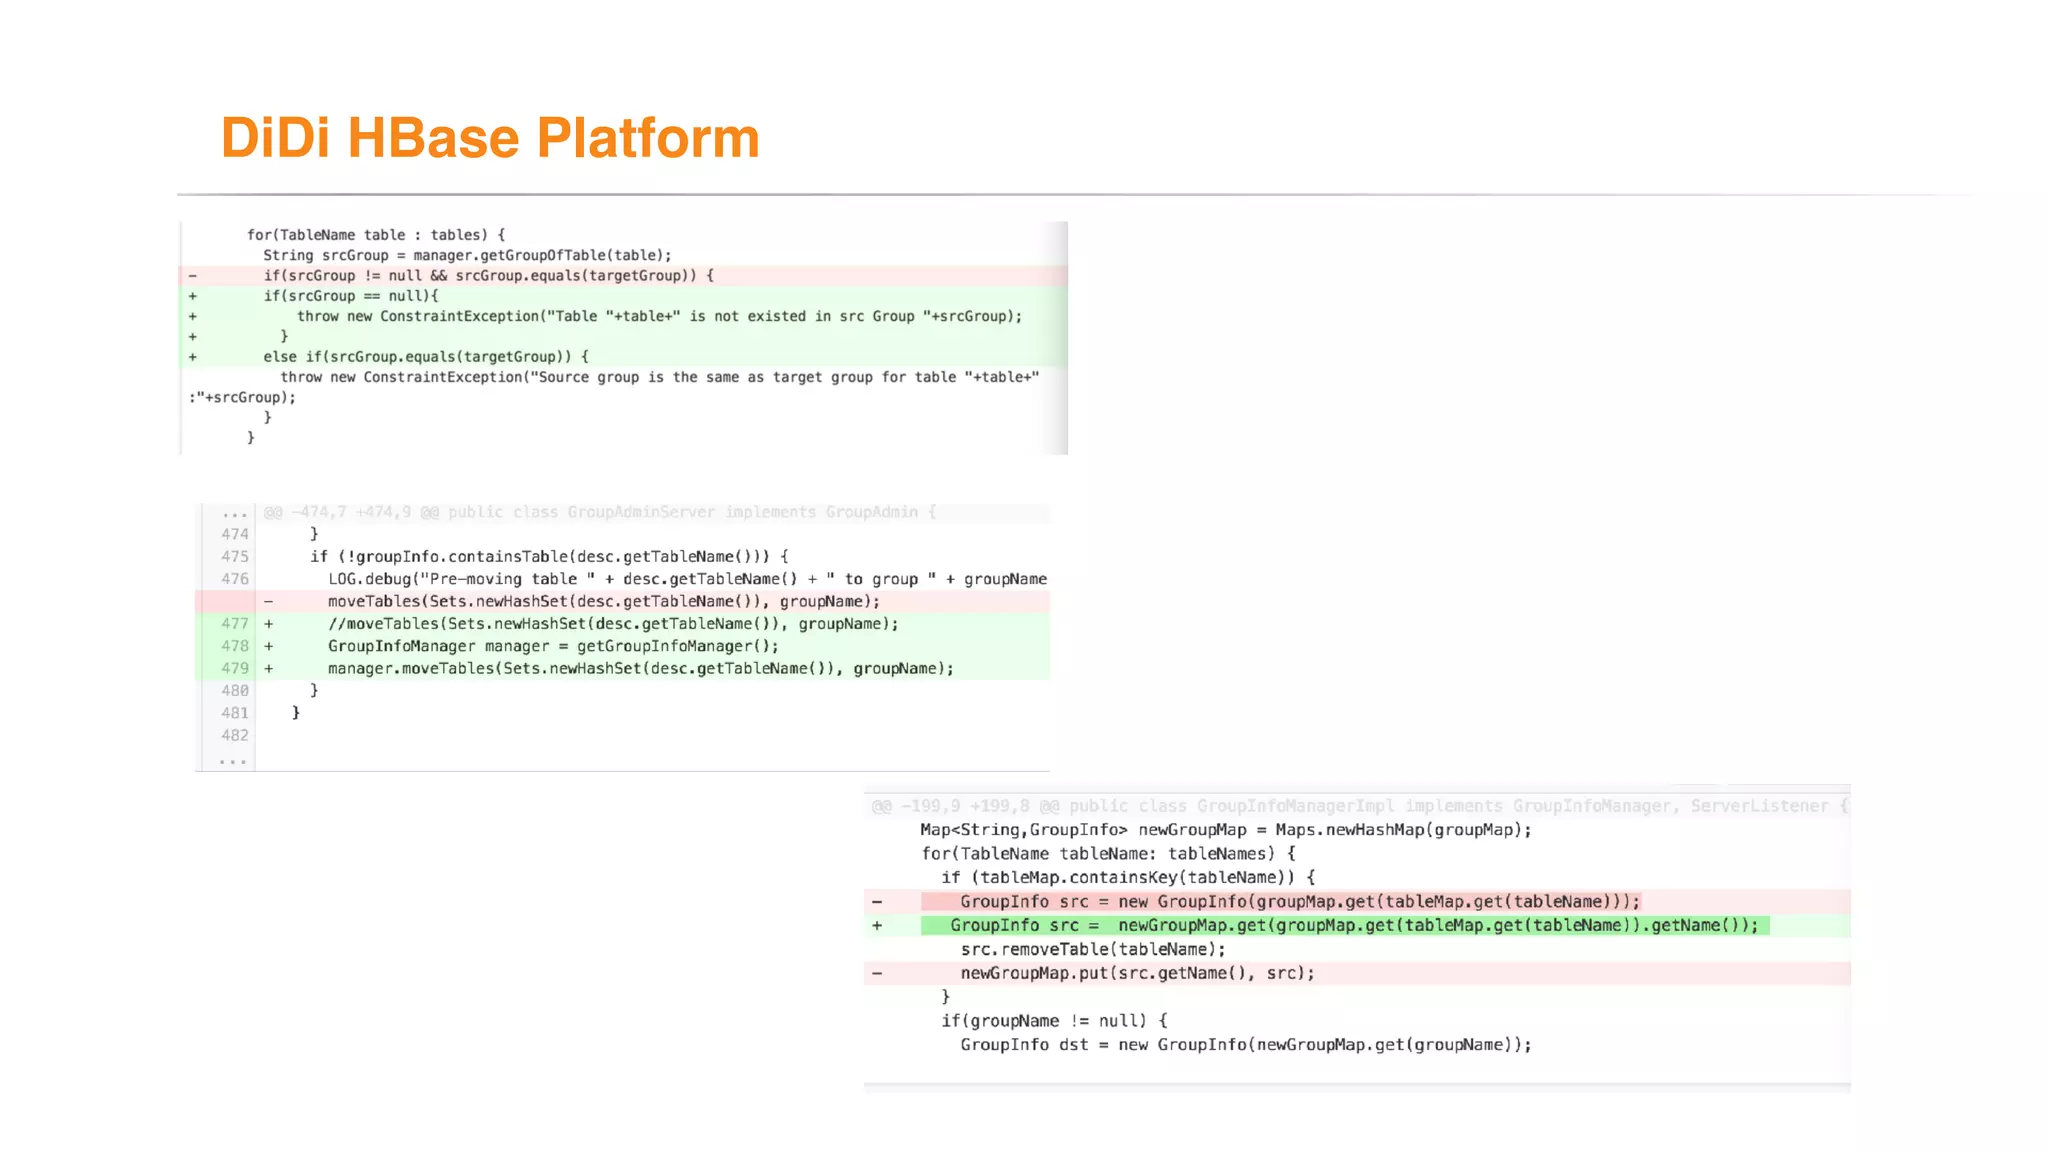Click the "DiDi HBase Platform" slide title
2048x1152 pixels.
490,138
